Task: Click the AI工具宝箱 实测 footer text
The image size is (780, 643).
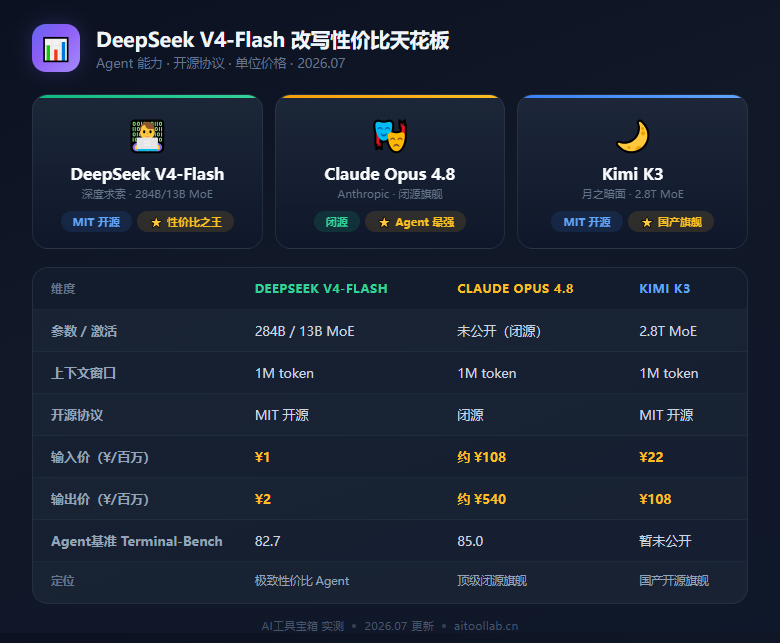Action: [303, 626]
